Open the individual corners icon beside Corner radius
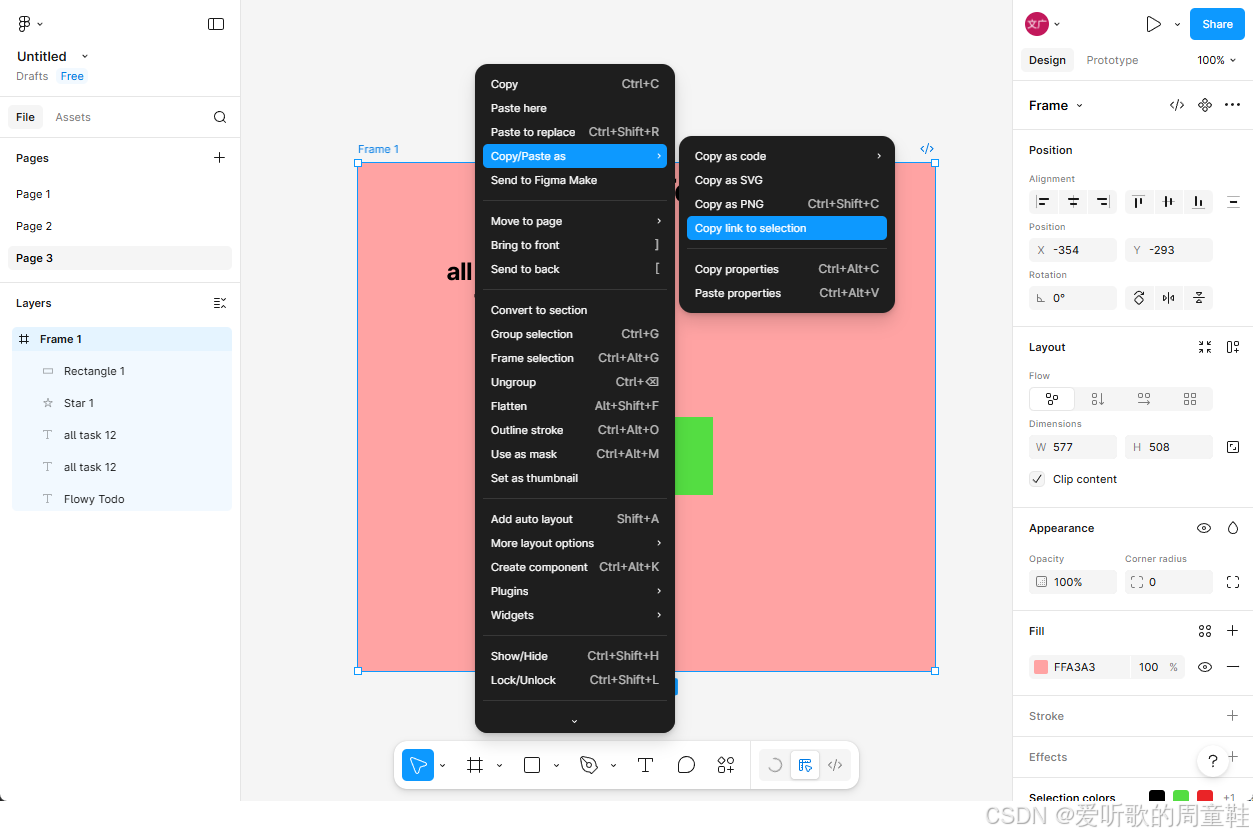1253x837 pixels. click(x=1233, y=582)
